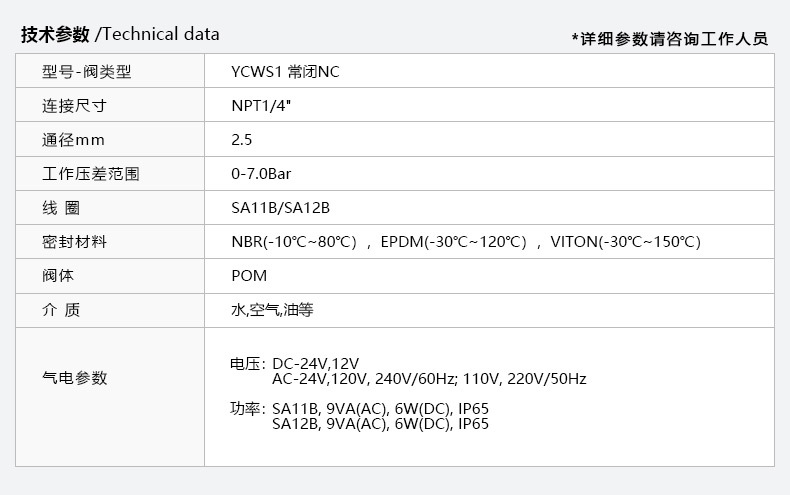Select the "工作压差范围" label cell
This screenshot has width=790, height=495.
click(90, 174)
